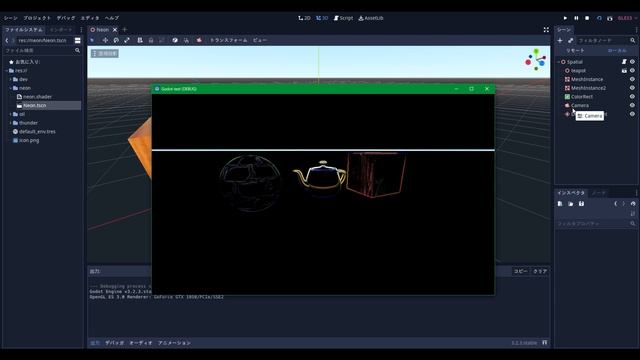Activate the Move Mode tool
640x360 pixels.
click(x=105, y=40)
